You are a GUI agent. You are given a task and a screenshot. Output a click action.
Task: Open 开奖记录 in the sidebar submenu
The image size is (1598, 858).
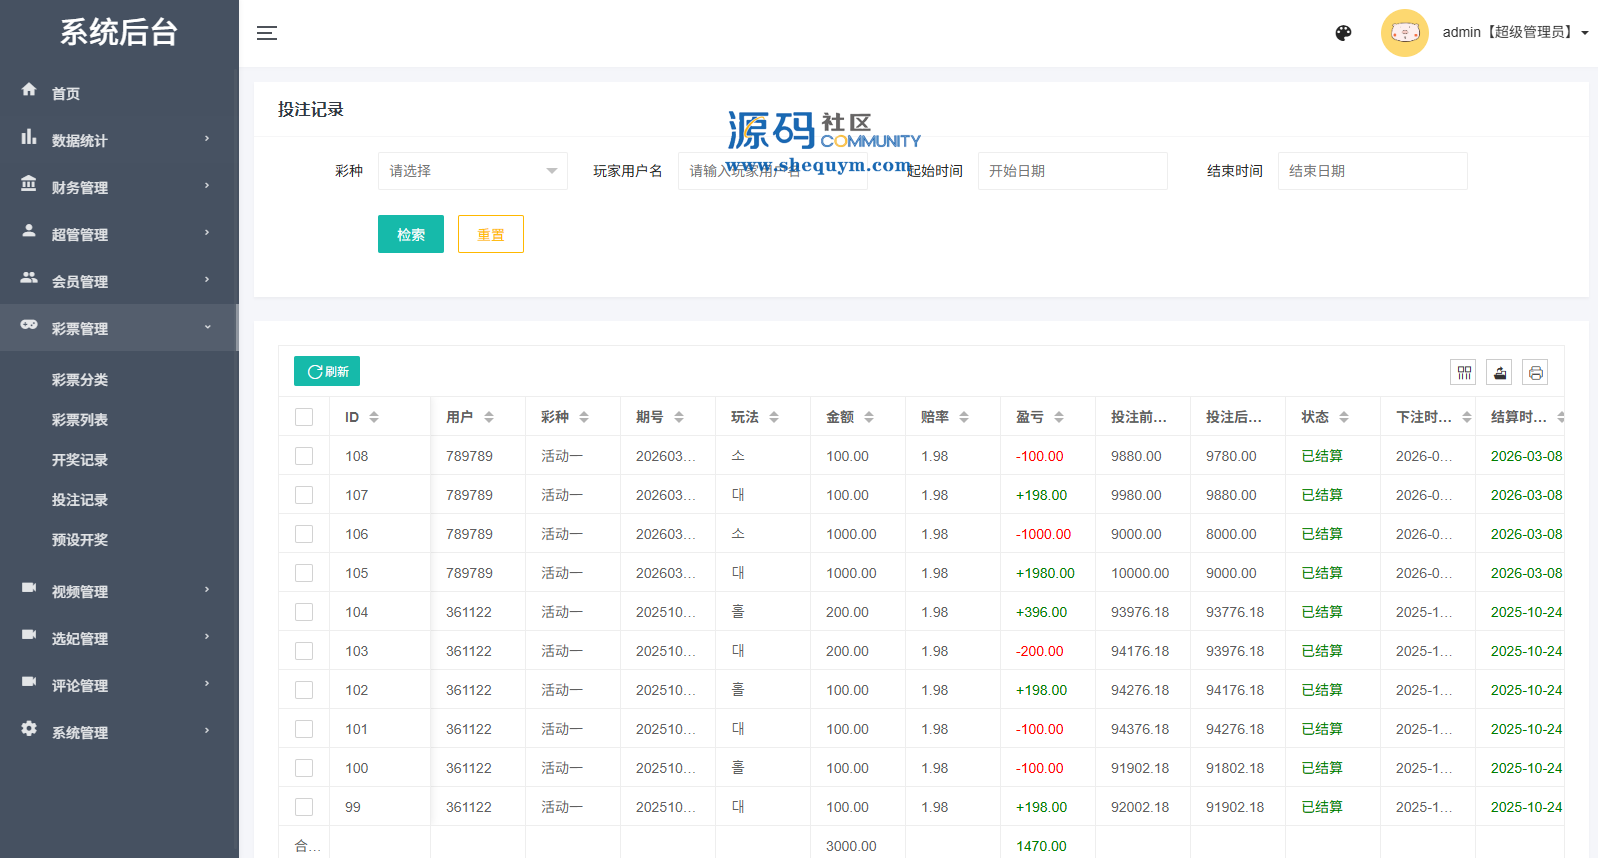pos(80,460)
